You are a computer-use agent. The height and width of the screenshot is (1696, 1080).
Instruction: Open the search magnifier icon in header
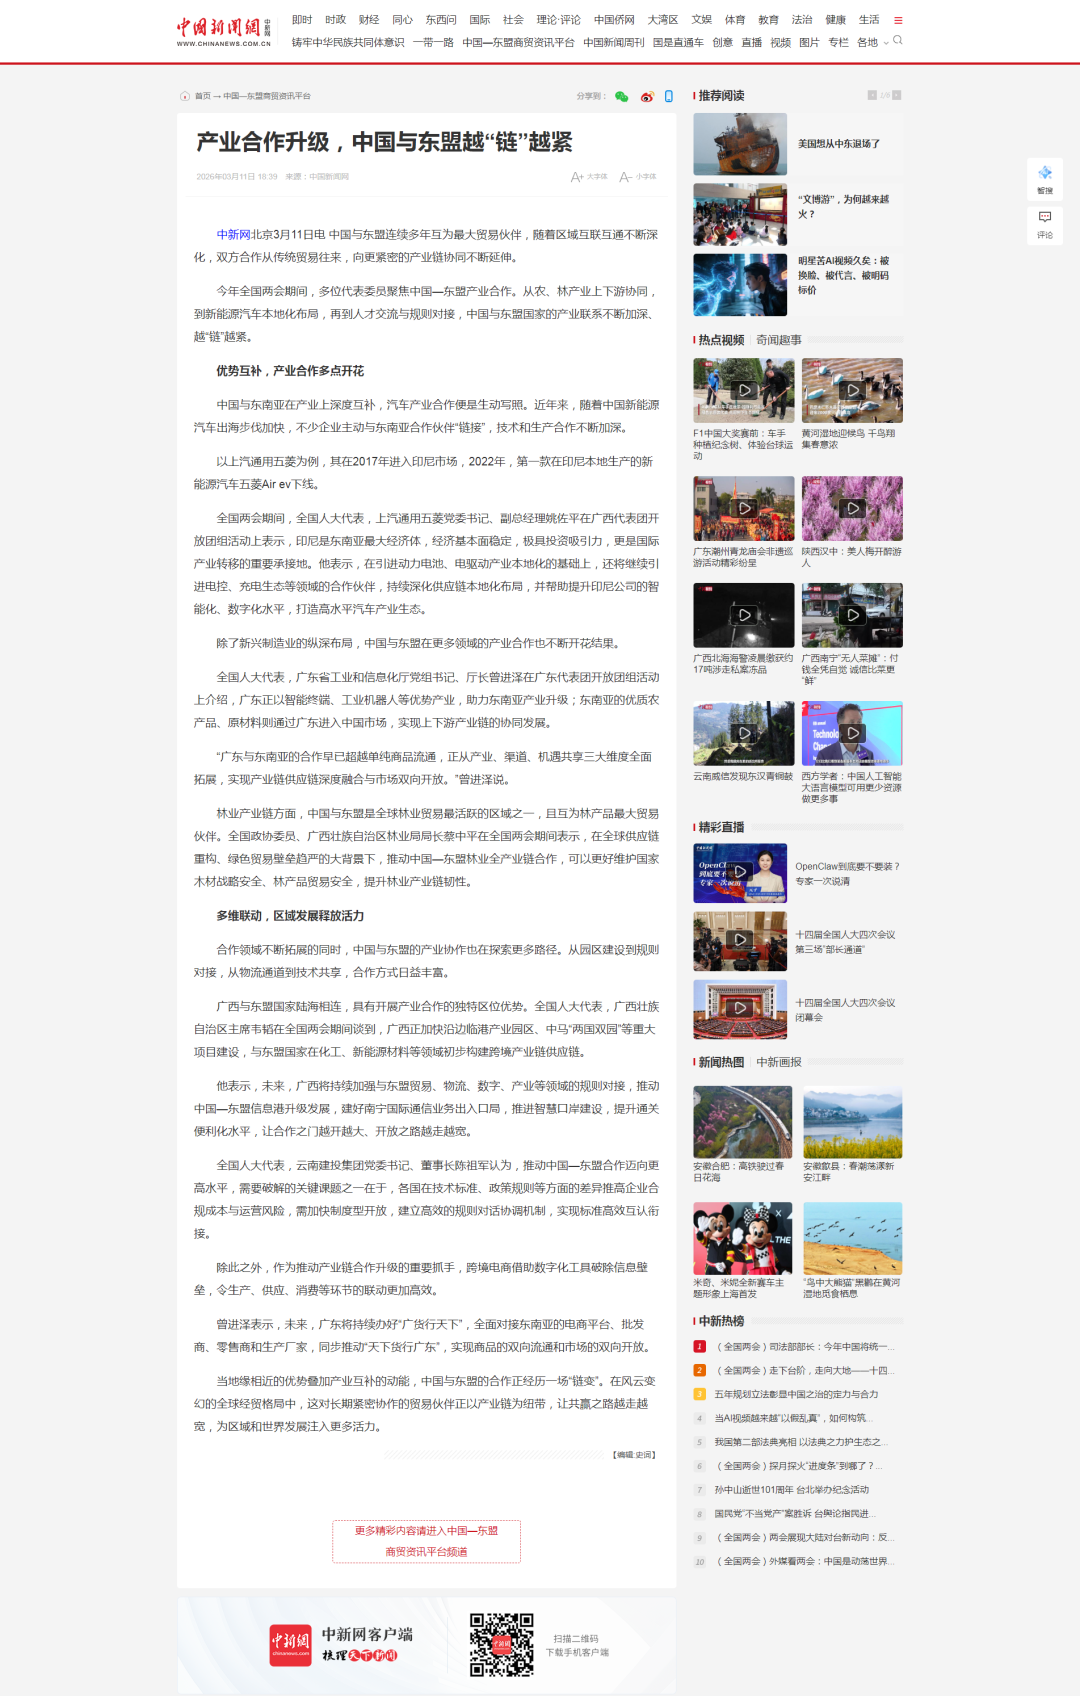point(898,41)
